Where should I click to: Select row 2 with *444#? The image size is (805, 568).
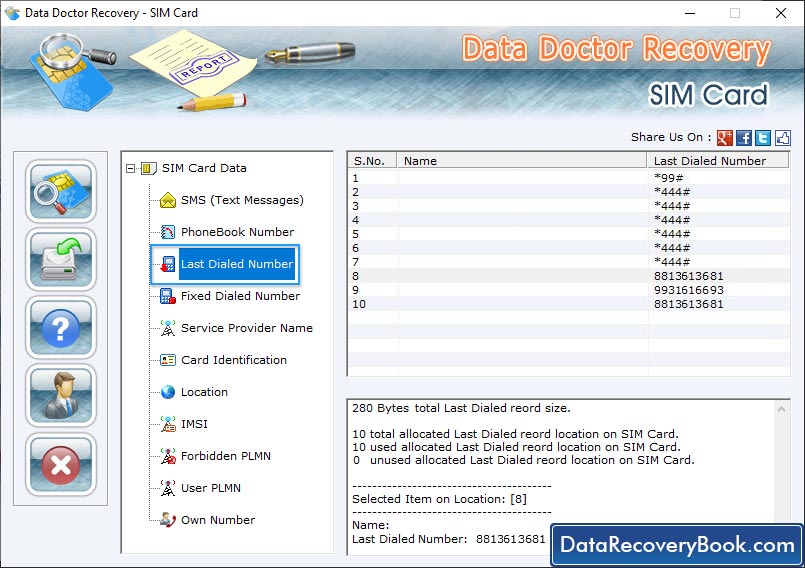569,192
